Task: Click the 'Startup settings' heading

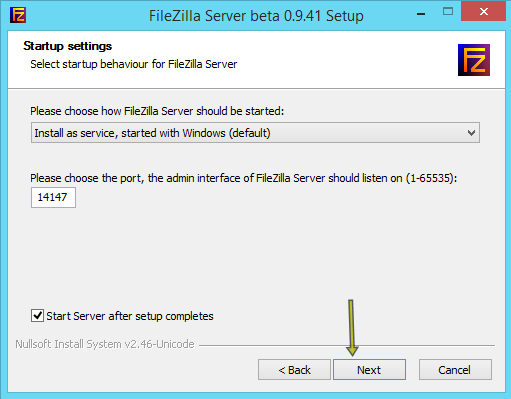Action: 67,46
